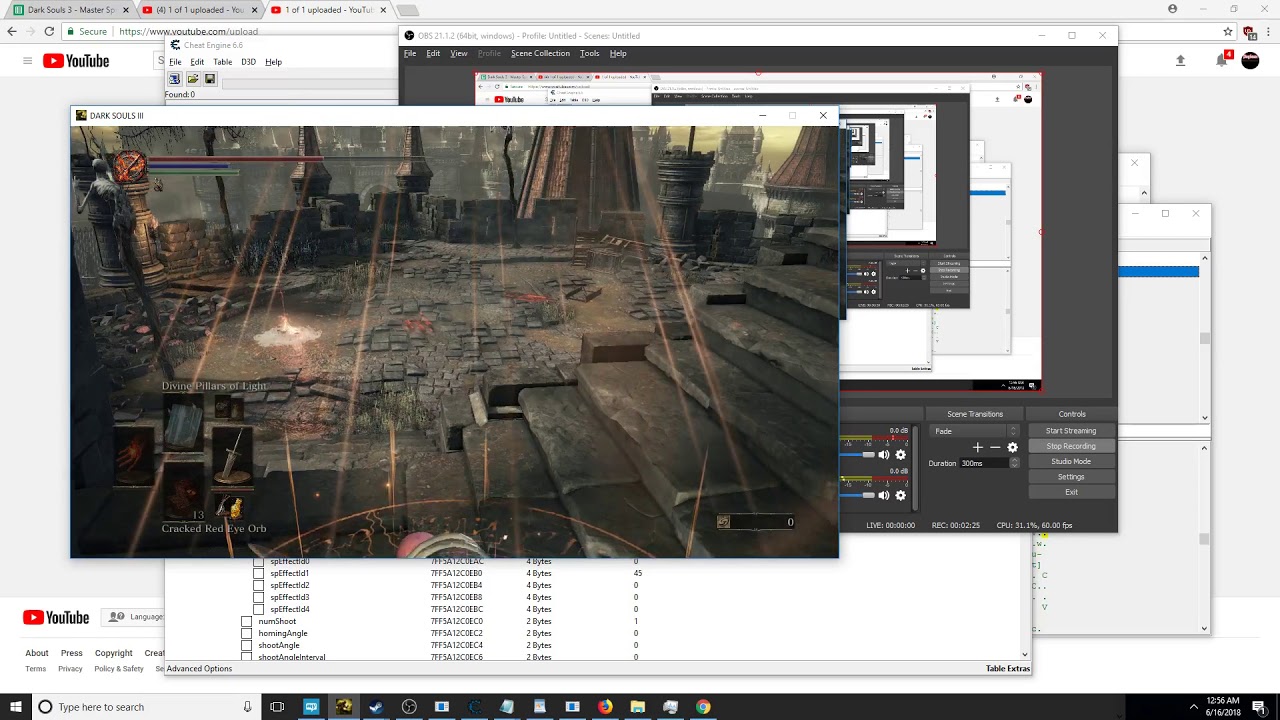The width and height of the screenshot is (1280, 720).
Task: Click Cheat Engine save floppy disk icon
Action: click(210, 79)
